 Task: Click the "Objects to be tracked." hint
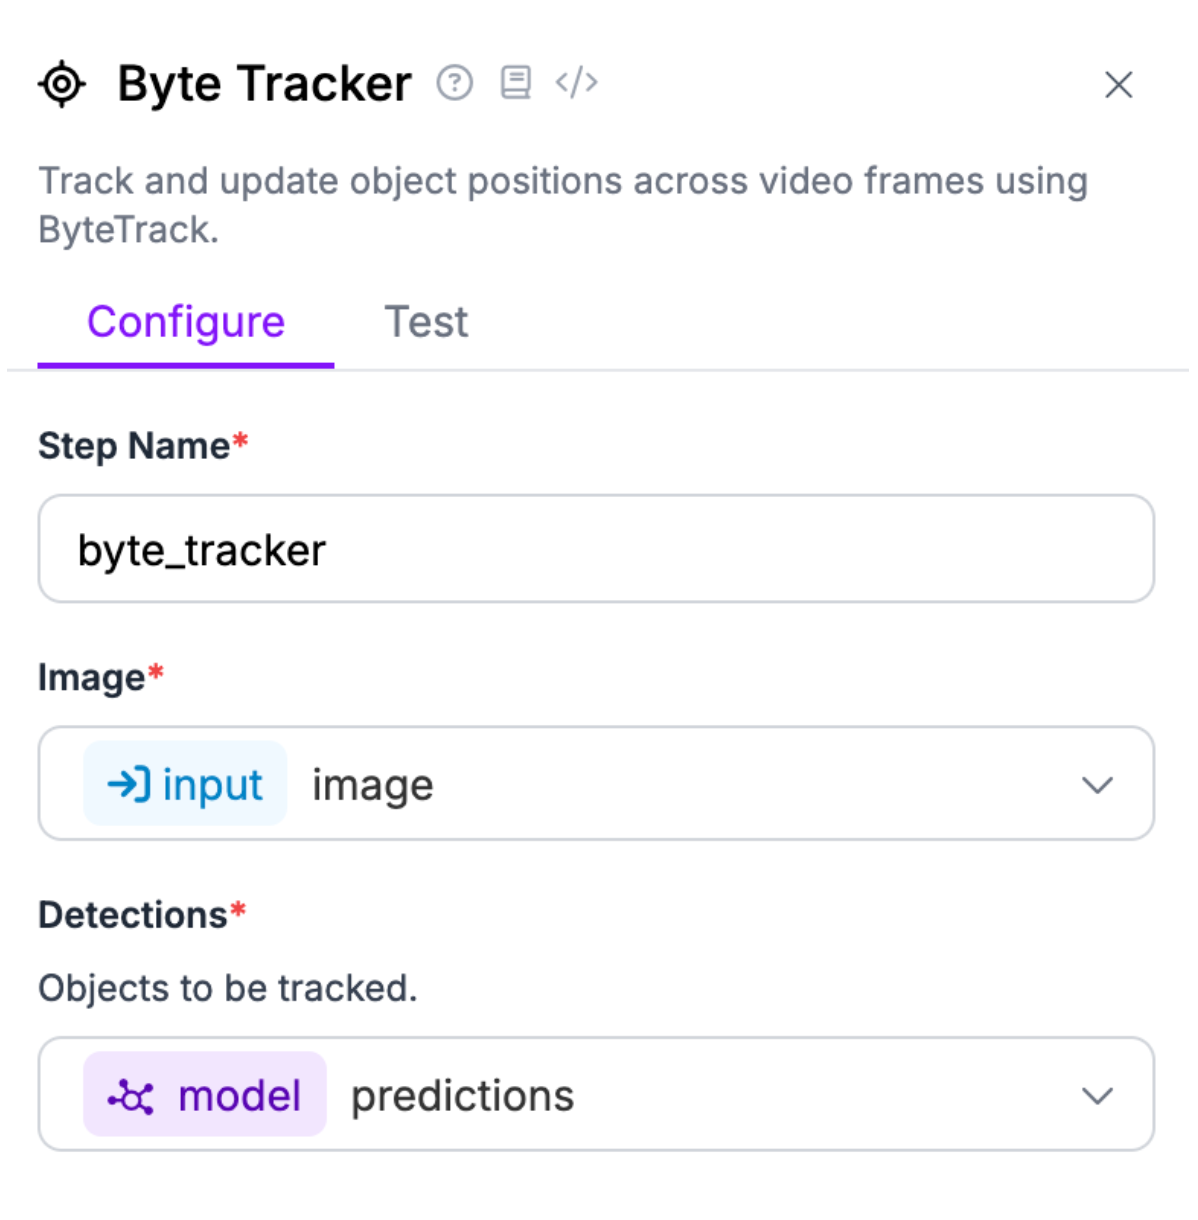coord(228,988)
